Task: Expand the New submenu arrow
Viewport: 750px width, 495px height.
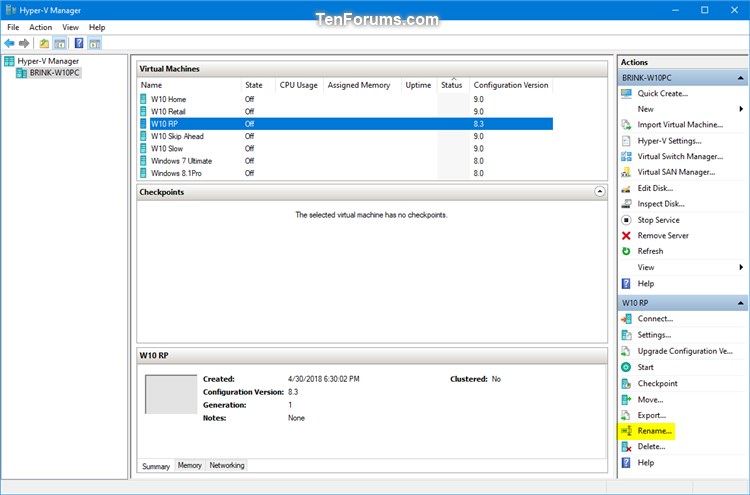Action: point(741,109)
